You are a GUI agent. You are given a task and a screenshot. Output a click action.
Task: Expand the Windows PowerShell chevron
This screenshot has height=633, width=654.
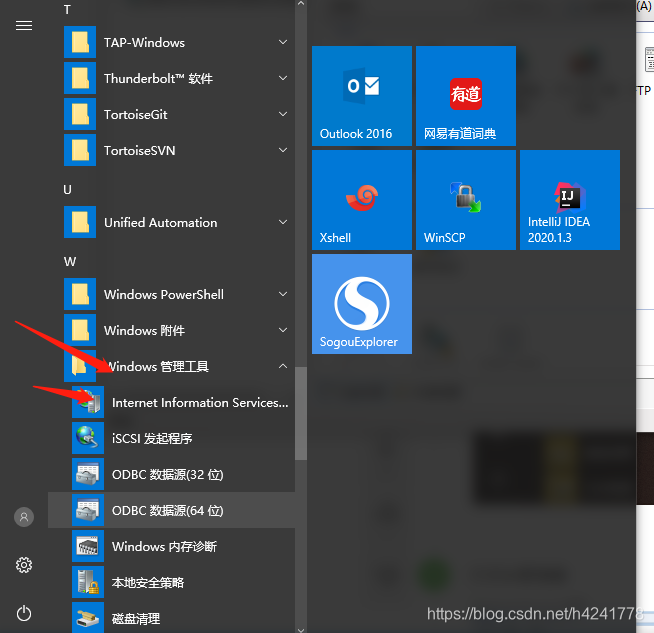point(283,294)
